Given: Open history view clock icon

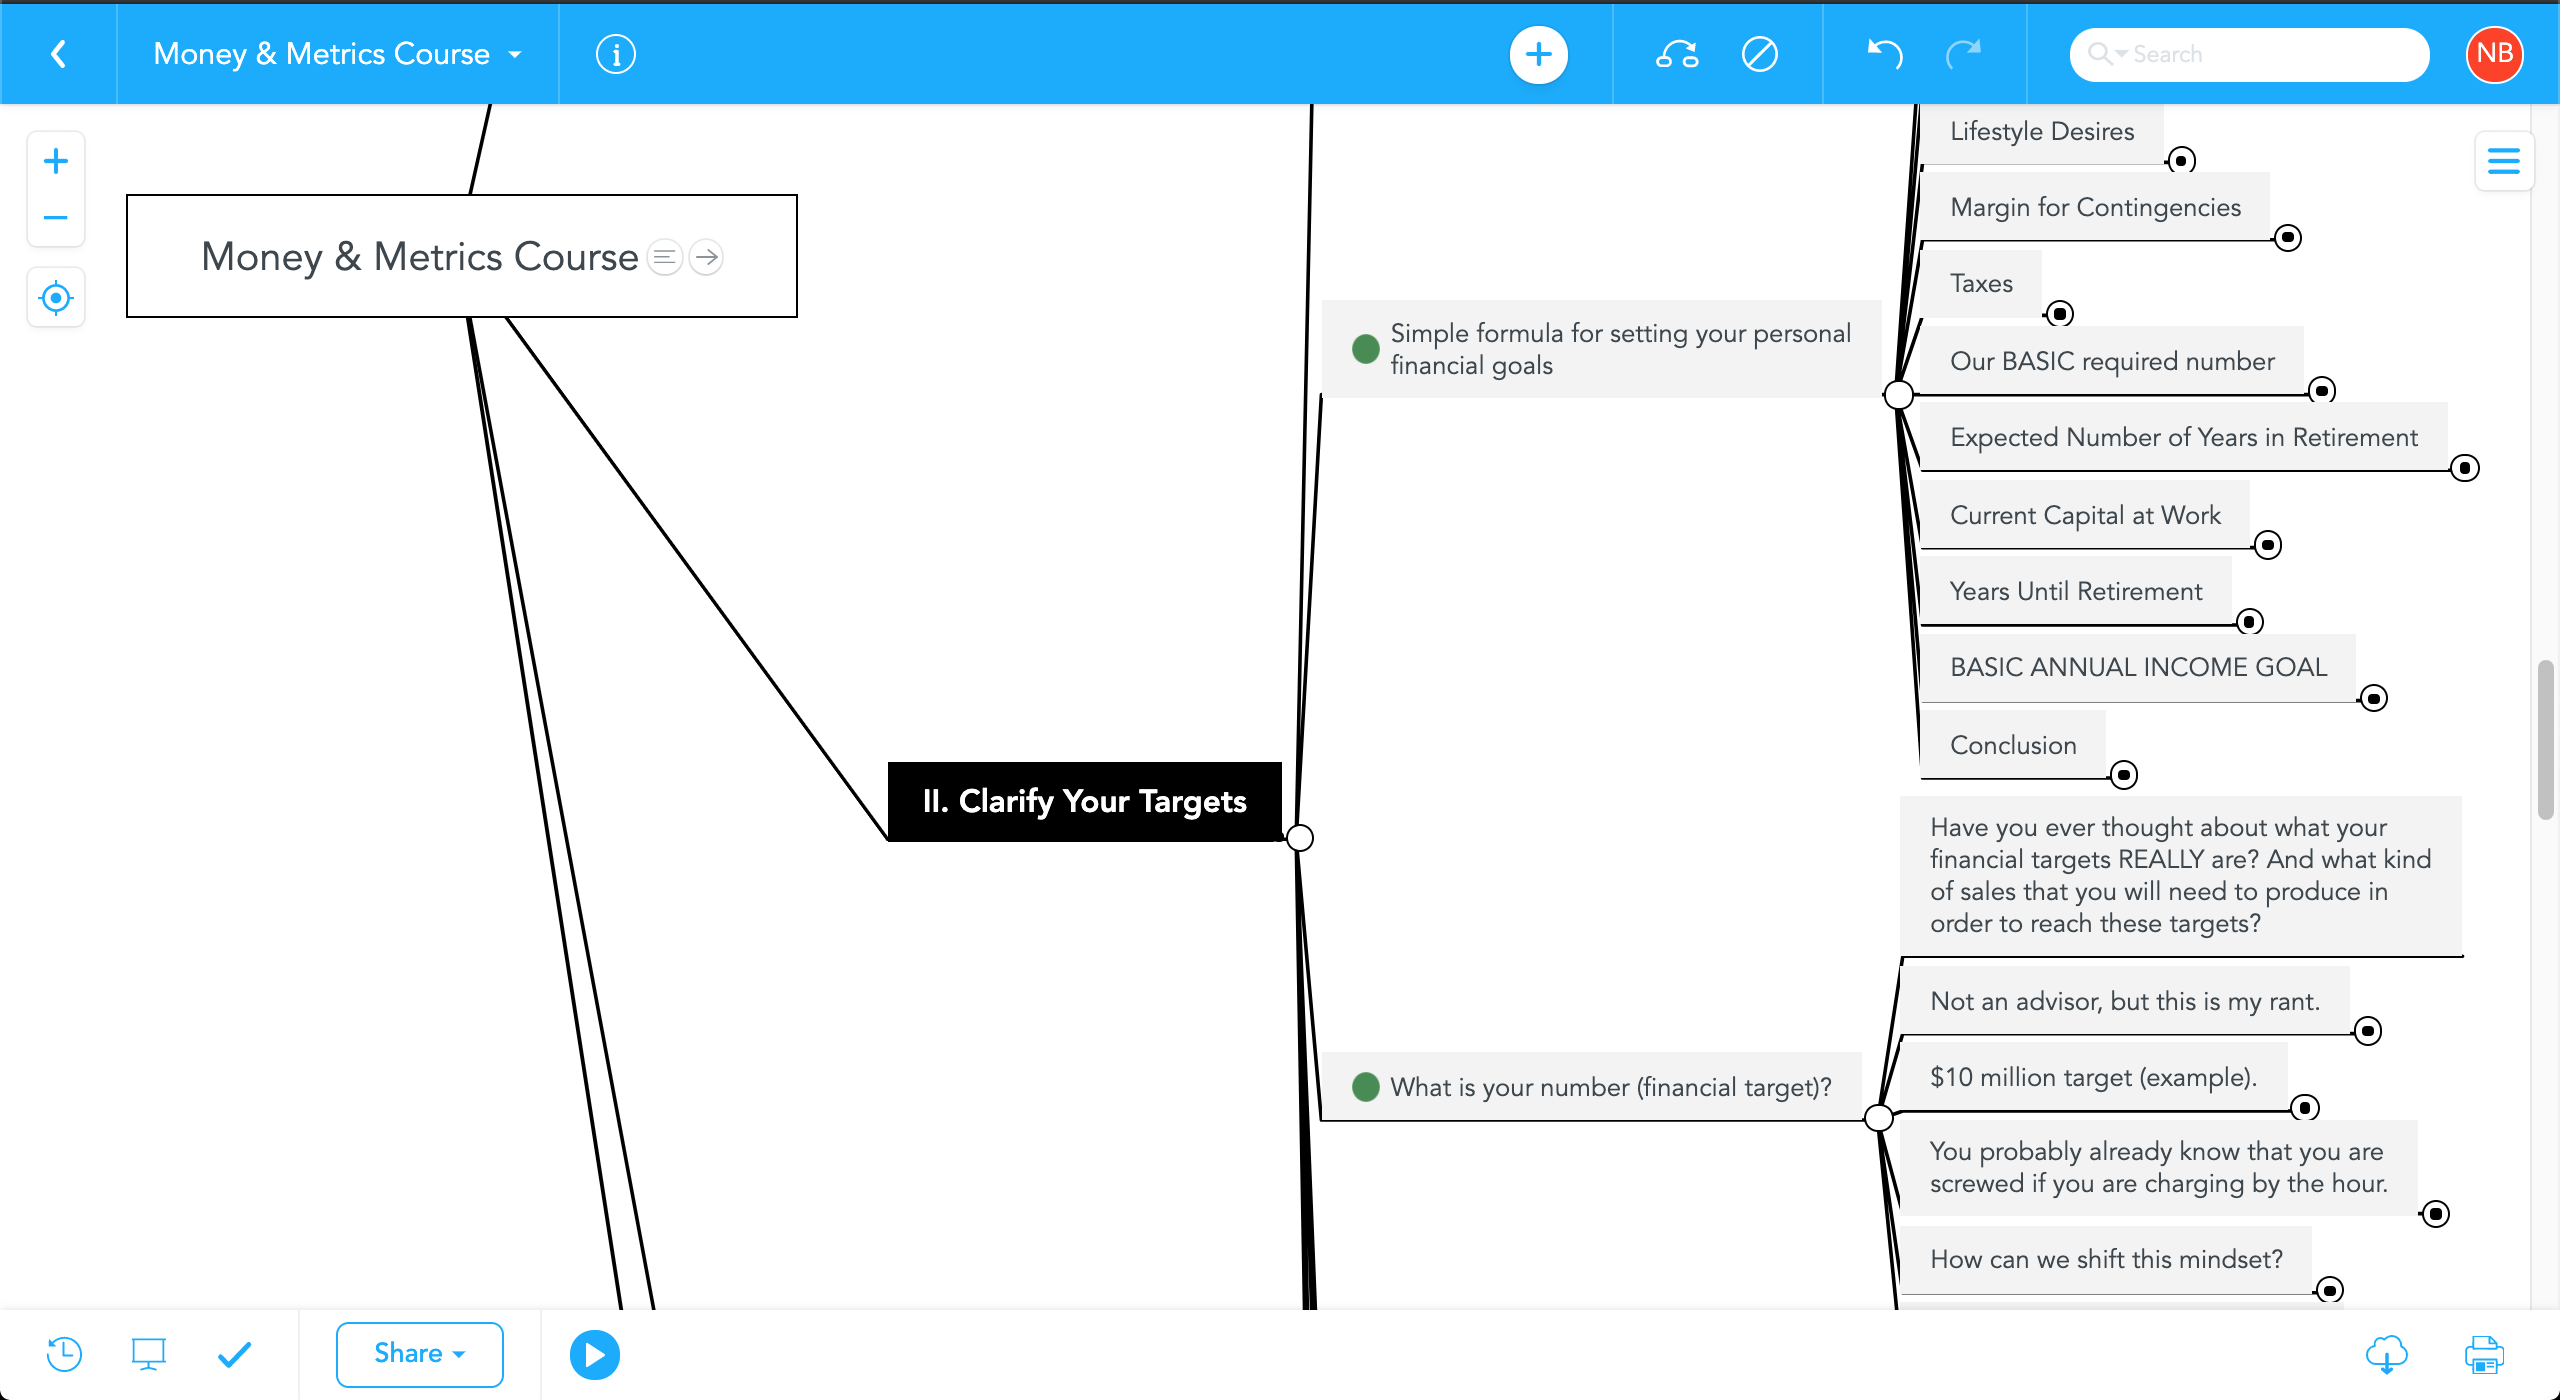Looking at the screenshot, I should tap(64, 1354).
